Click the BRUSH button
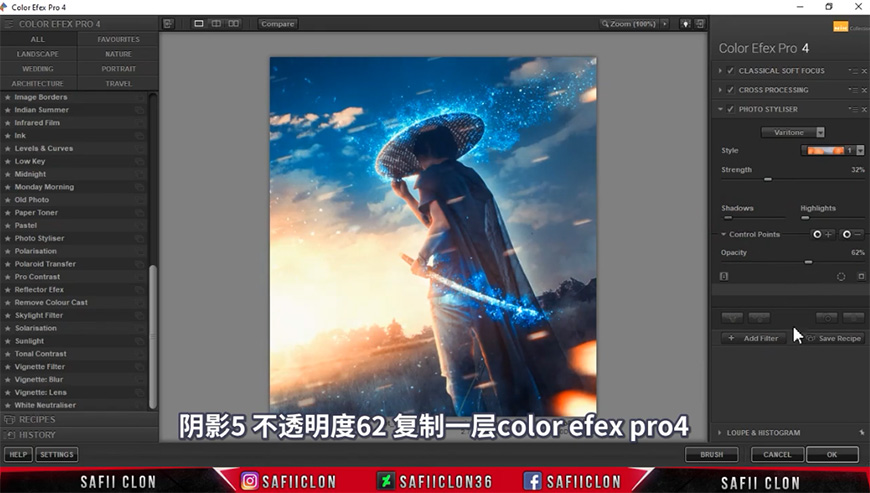870x493 pixels. click(711, 455)
